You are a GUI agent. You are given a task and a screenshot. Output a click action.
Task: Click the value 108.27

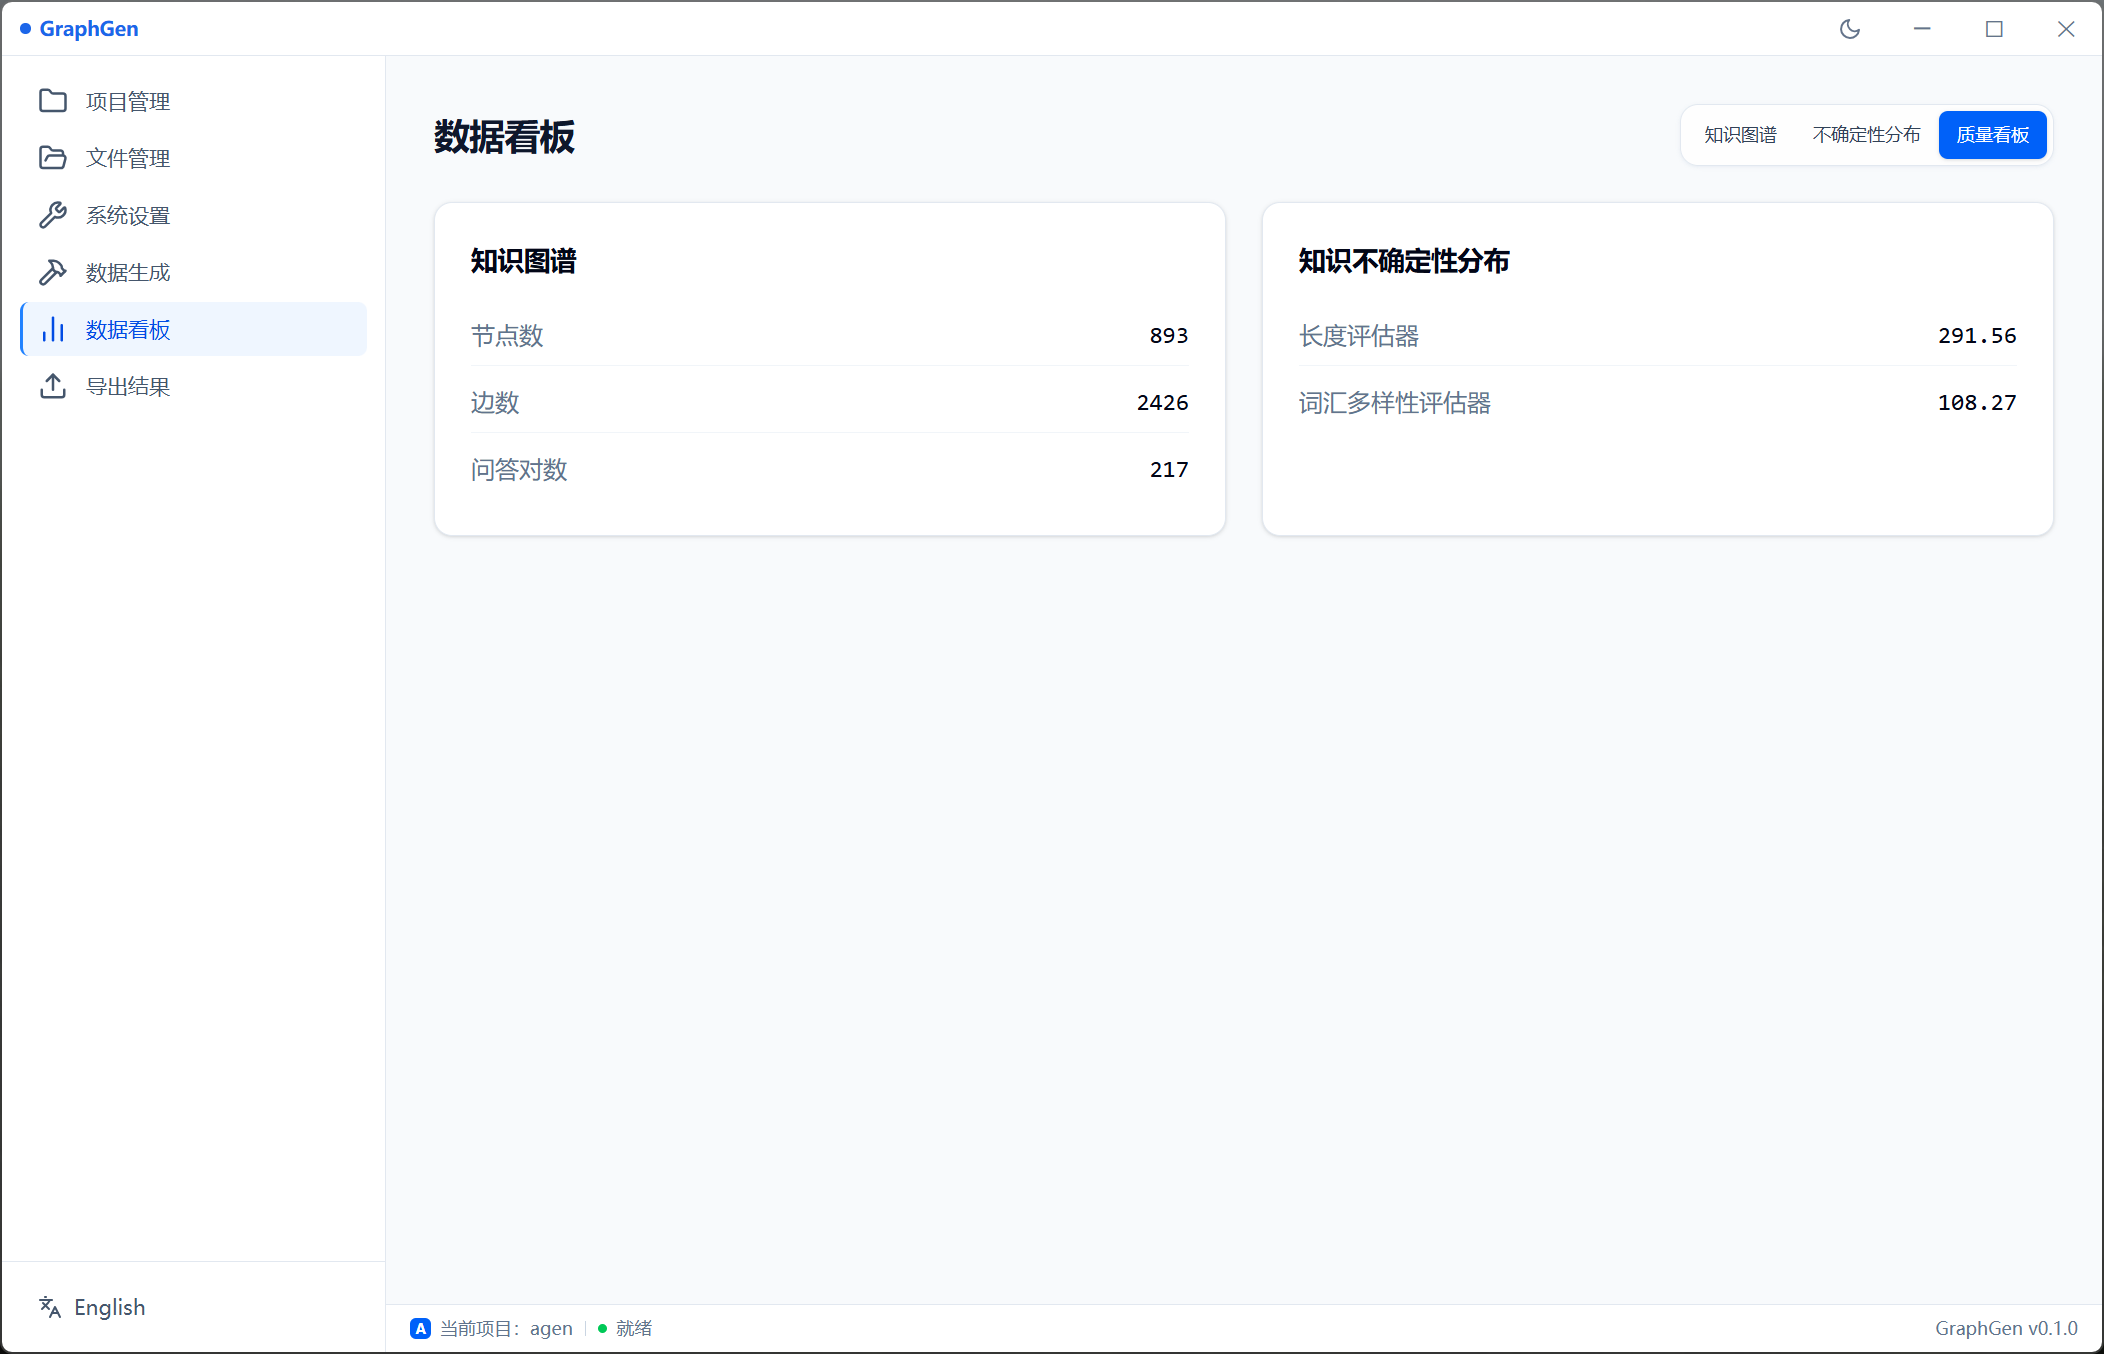1977,403
